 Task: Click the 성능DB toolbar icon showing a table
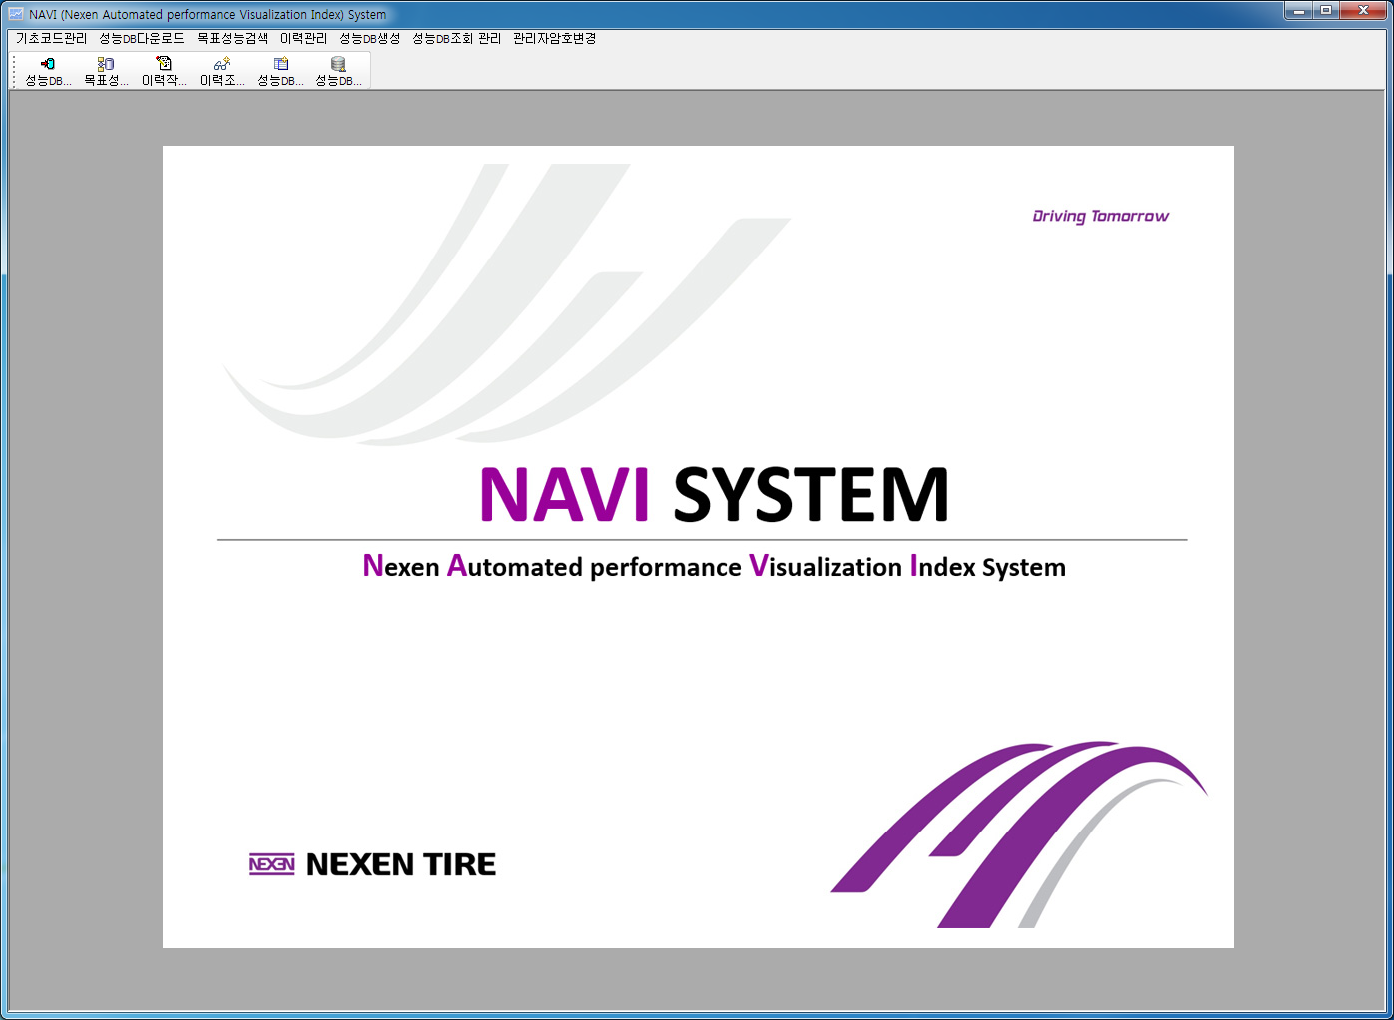pos(280,71)
